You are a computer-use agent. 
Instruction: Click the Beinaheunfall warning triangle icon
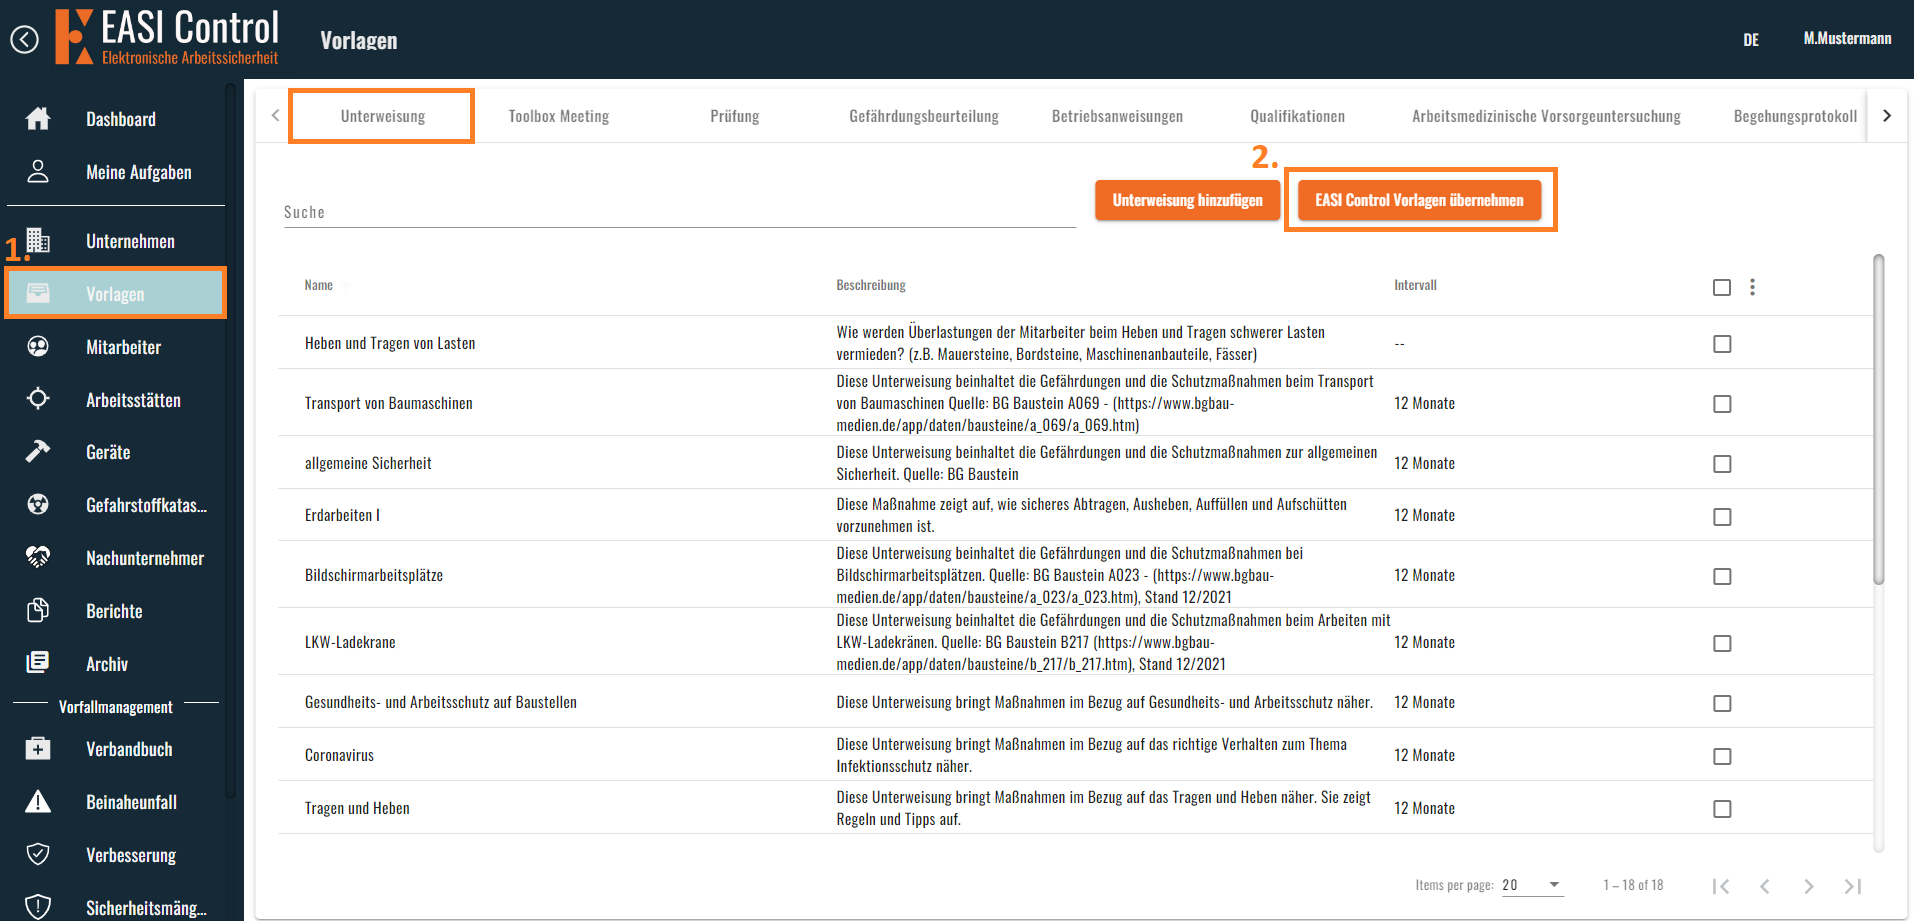[x=38, y=802]
